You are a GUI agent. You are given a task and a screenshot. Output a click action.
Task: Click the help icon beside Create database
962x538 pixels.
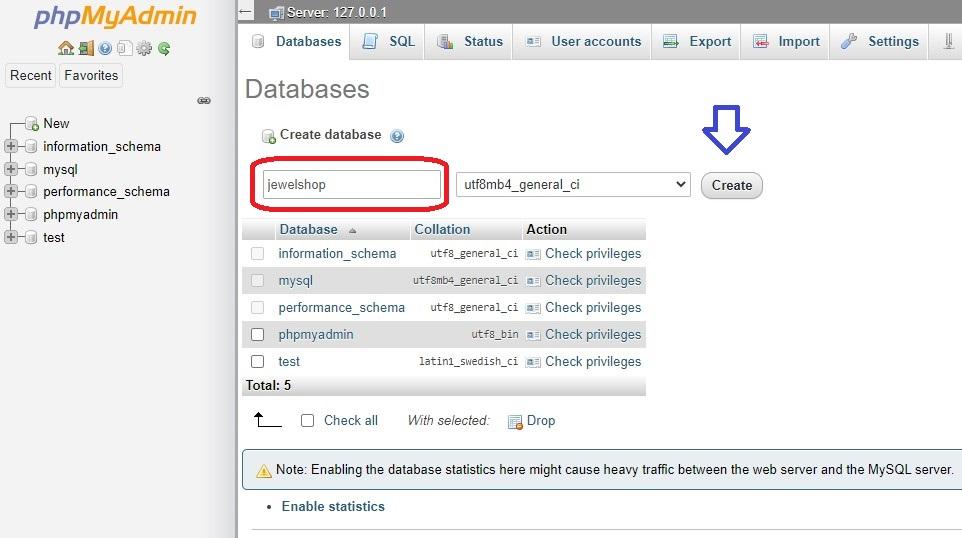(397, 136)
